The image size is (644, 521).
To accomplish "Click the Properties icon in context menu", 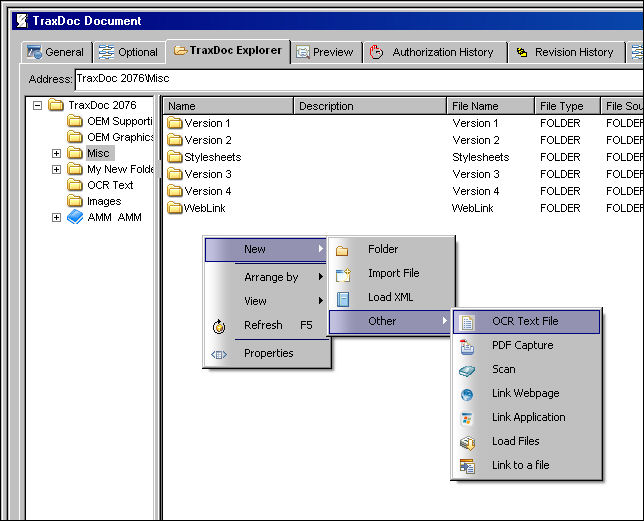I will tap(219, 354).
